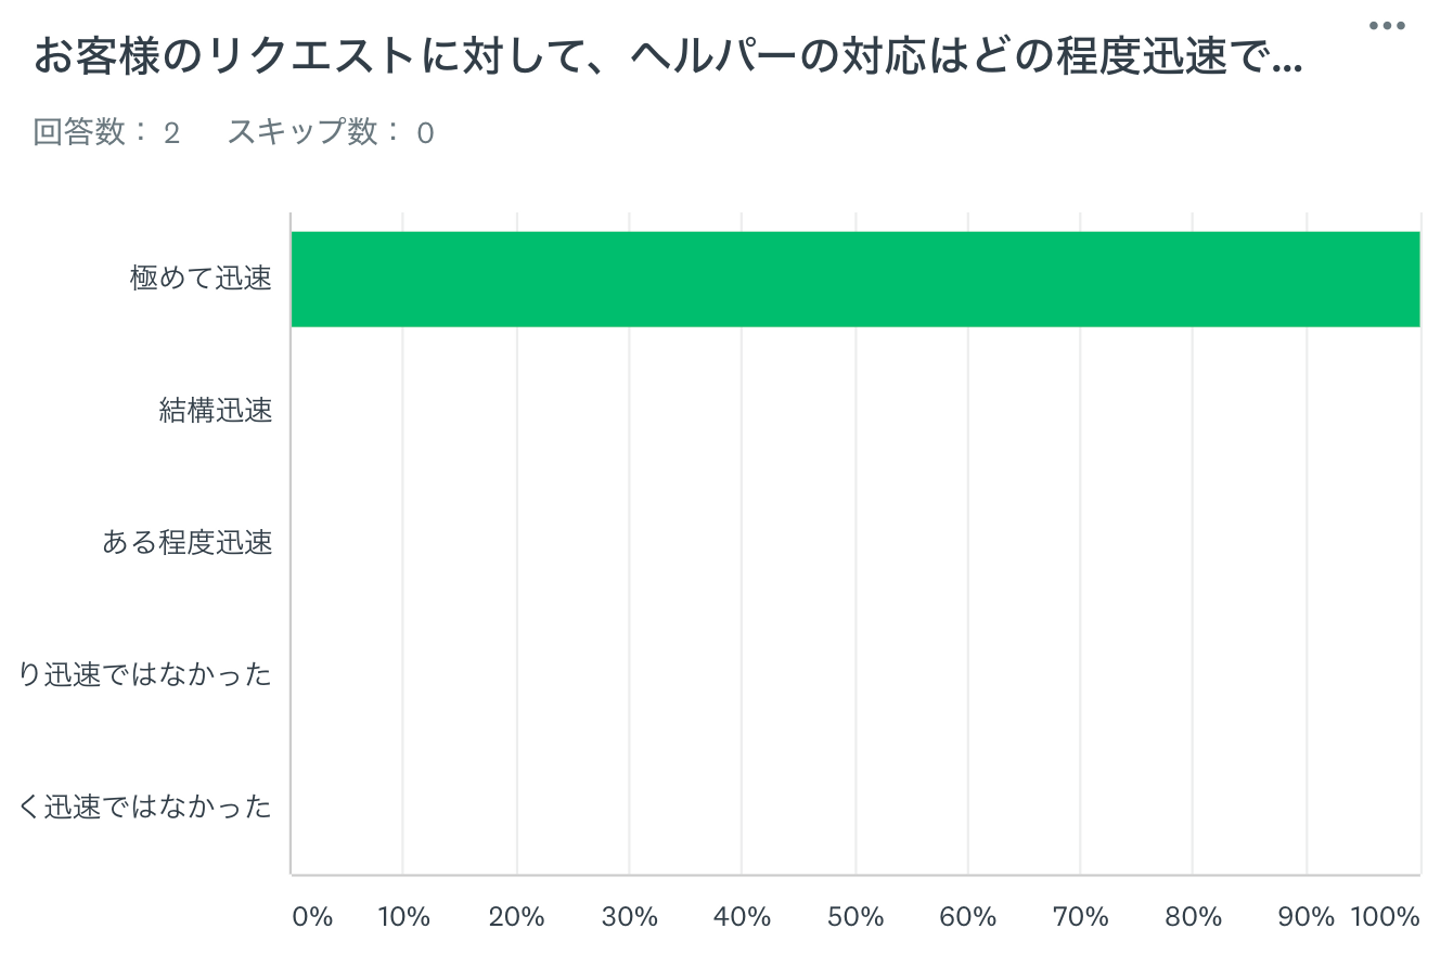Click the 10% axis label

coord(403,917)
